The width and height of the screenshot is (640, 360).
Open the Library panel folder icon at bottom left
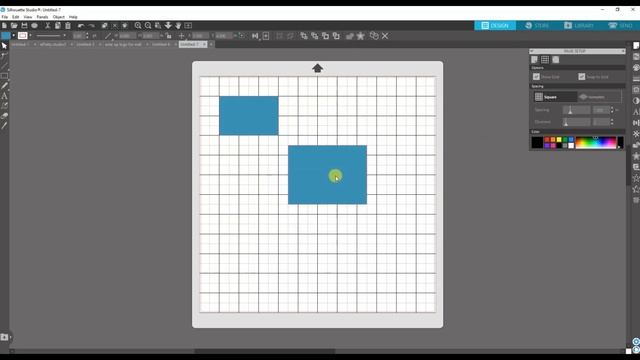tap(4, 337)
